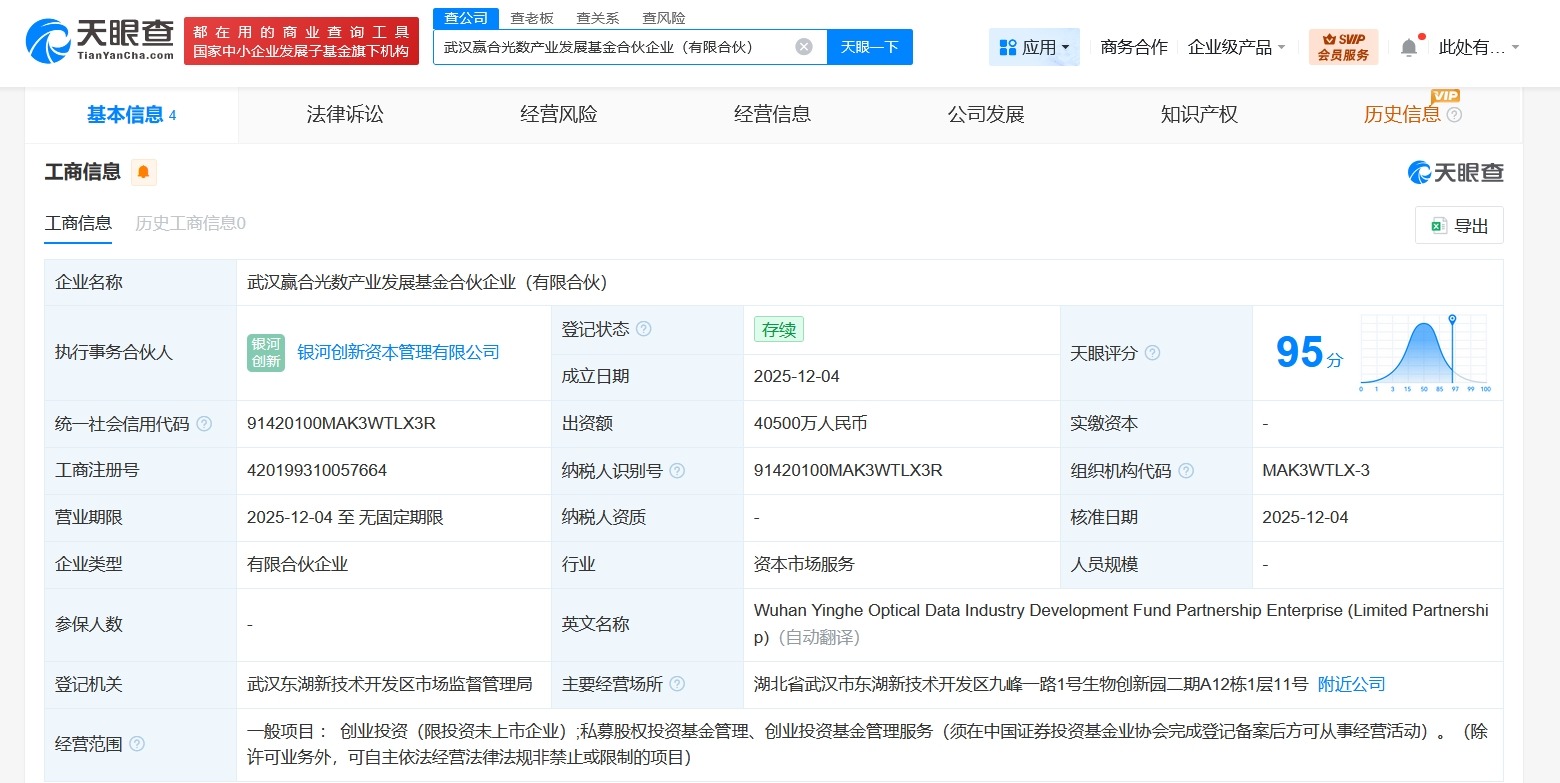This screenshot has width=1560, height=783.
Task: Switch to the 法律诉讼 tab
Action: (x=344, y=114)
